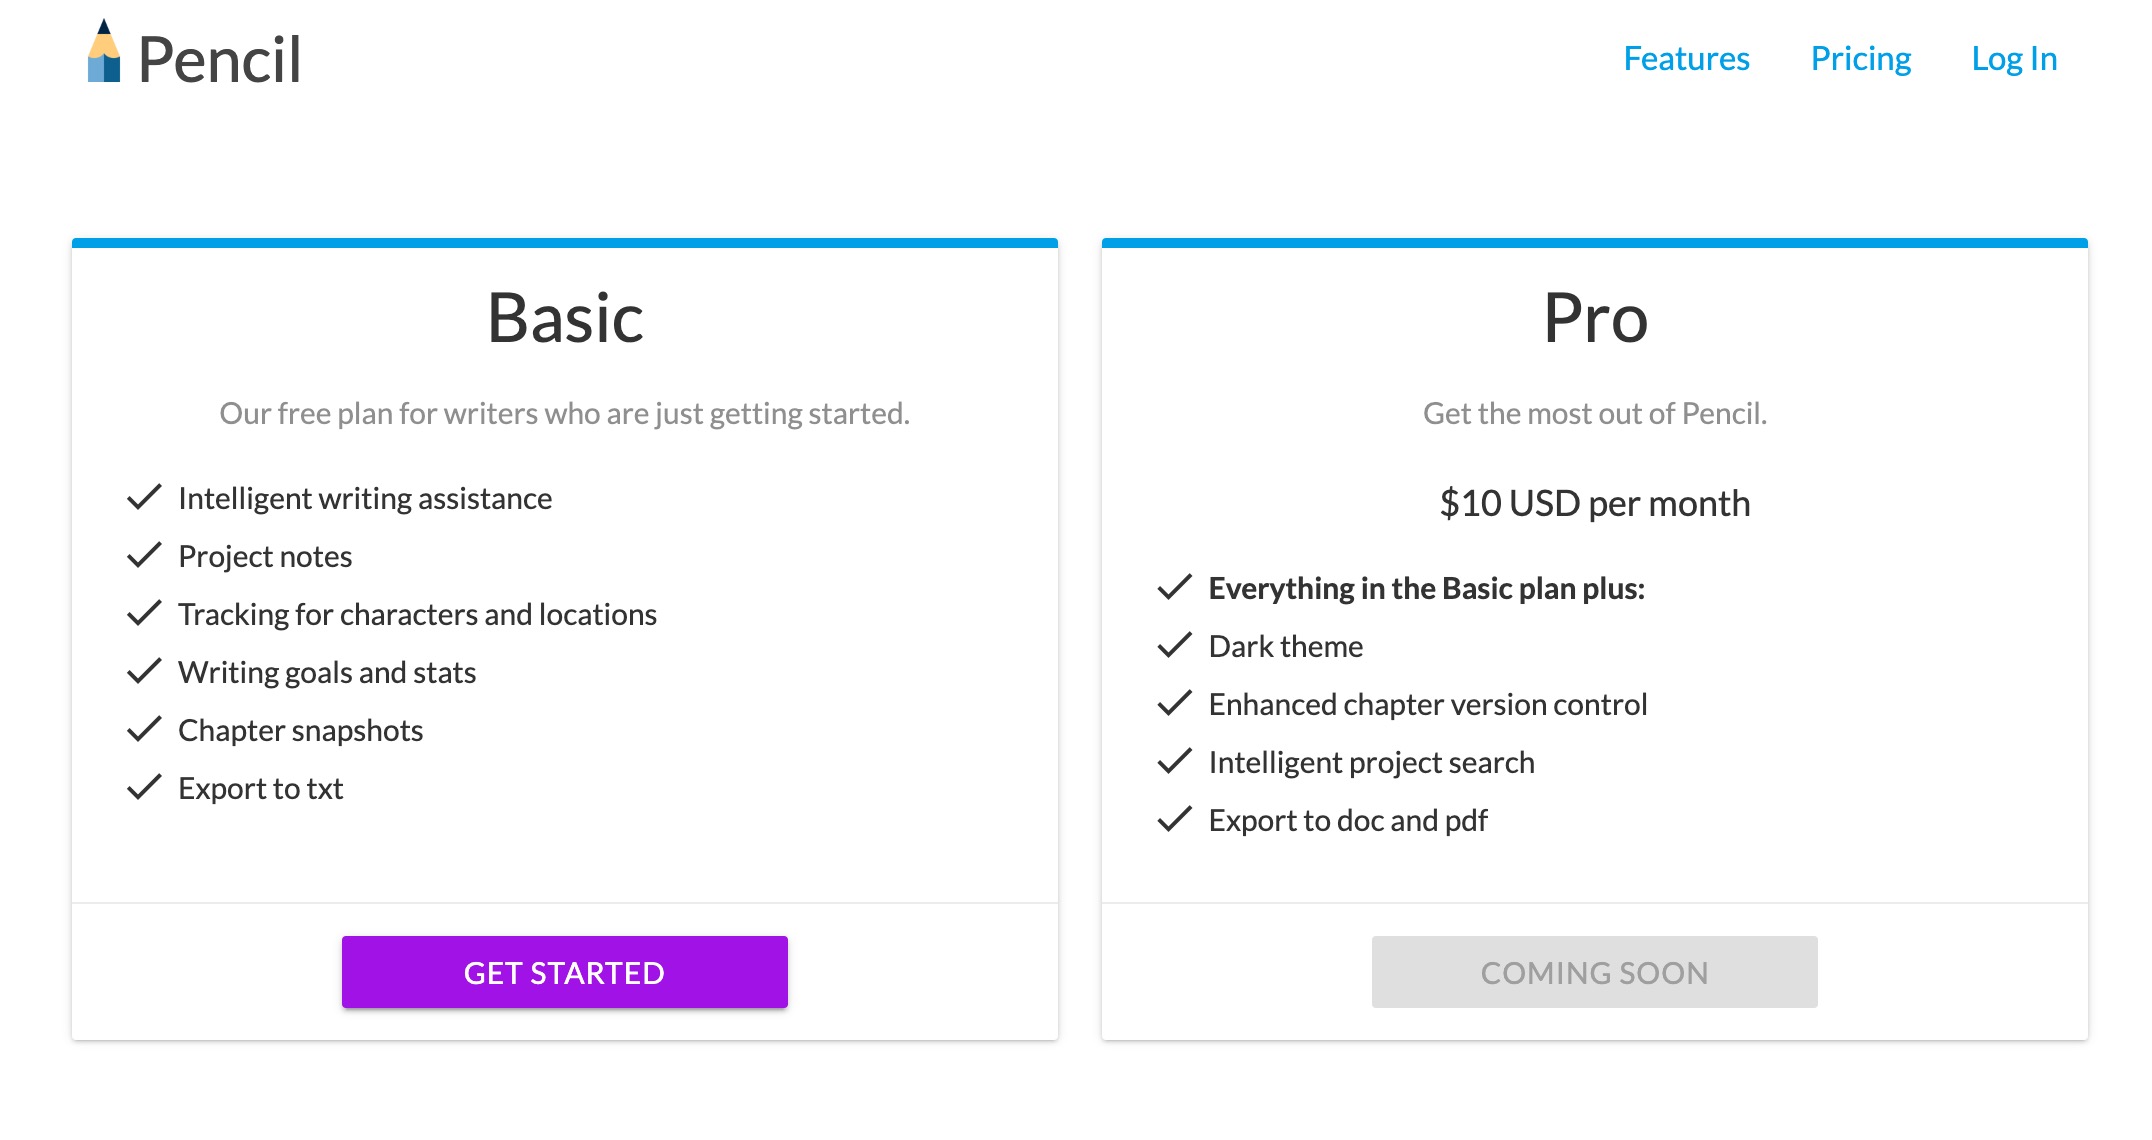Click the checkmark next to Writing goals and stats
The width and height of the screenshot is (2152, 1140).
145,671
